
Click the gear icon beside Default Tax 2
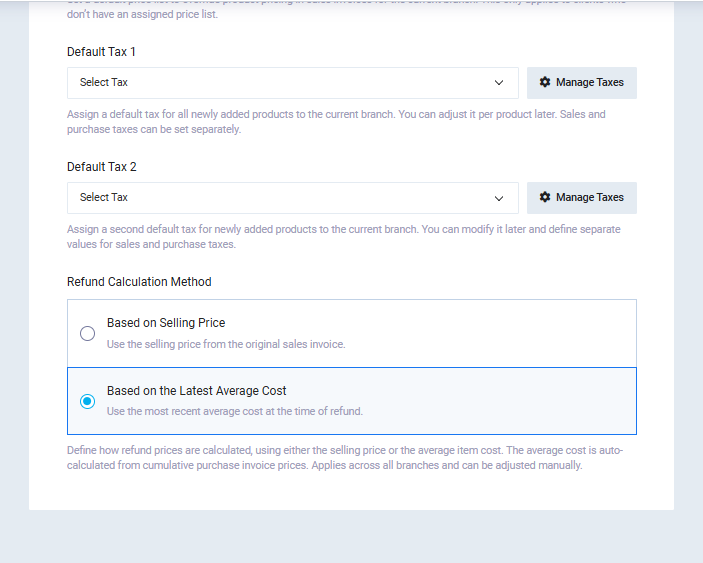pos(545,198)
